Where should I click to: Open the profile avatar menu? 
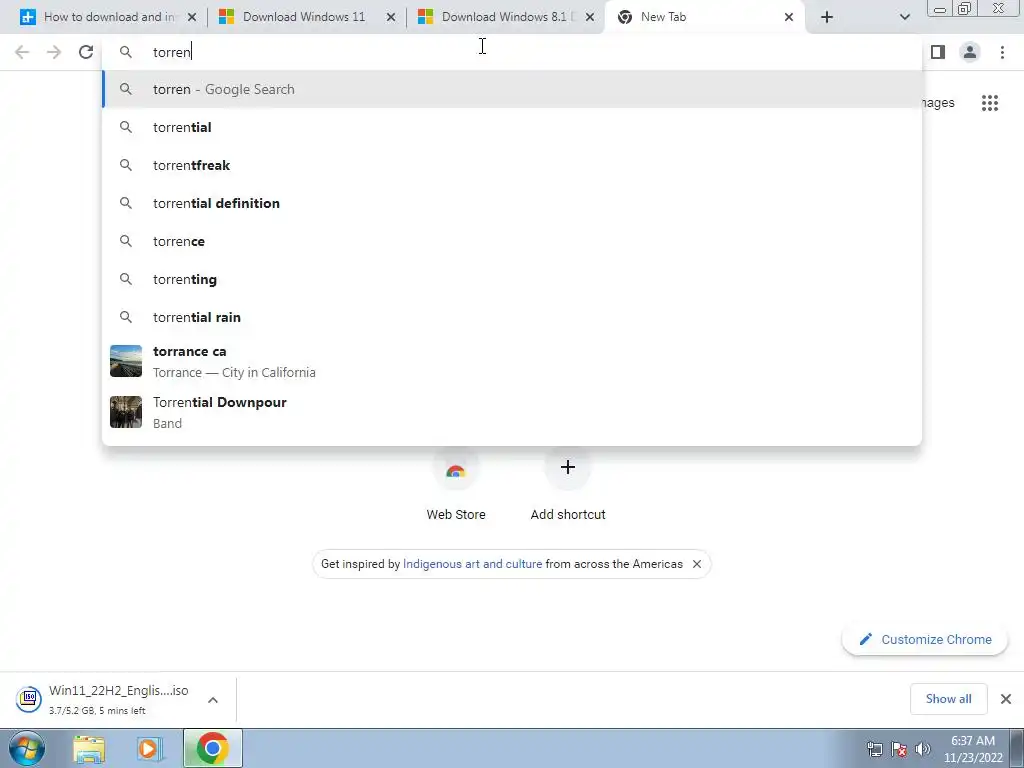click(970, 52)
